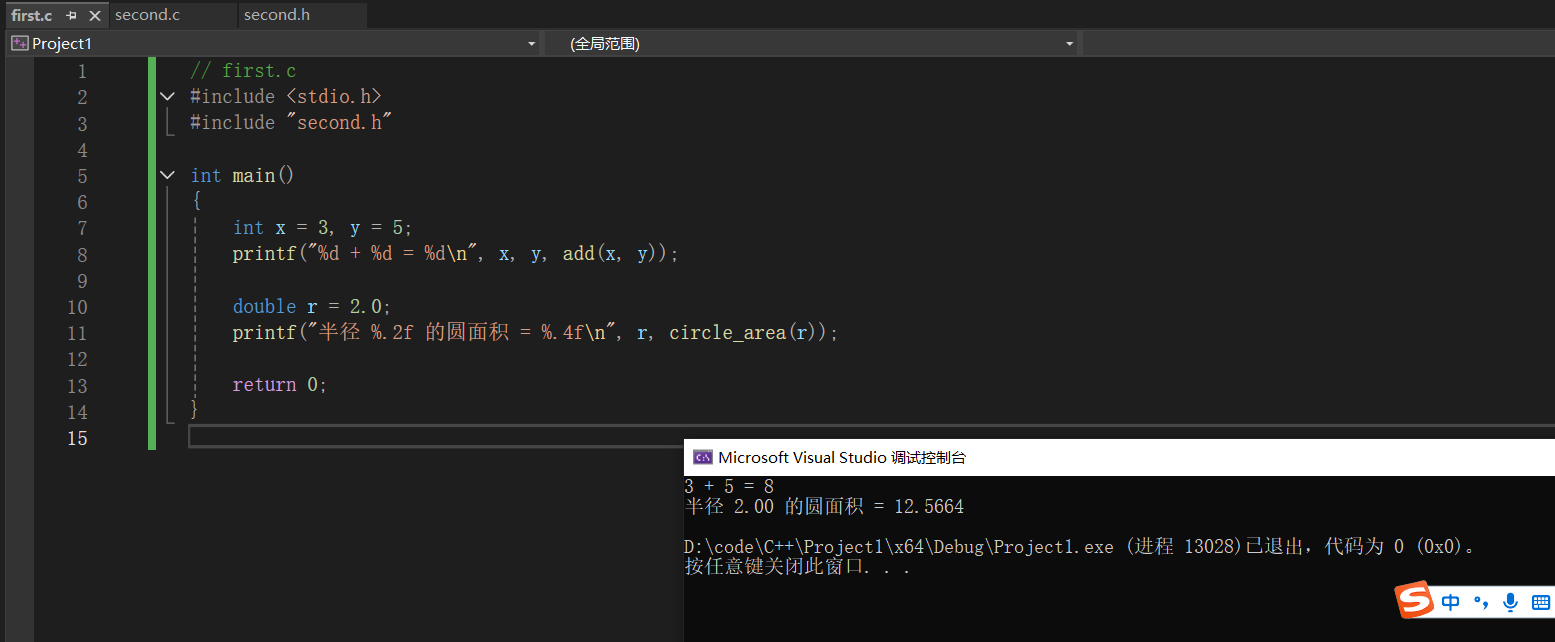Click the closing brace on line 14
The height and width of the screenshot is (642, 1555).
195,411
